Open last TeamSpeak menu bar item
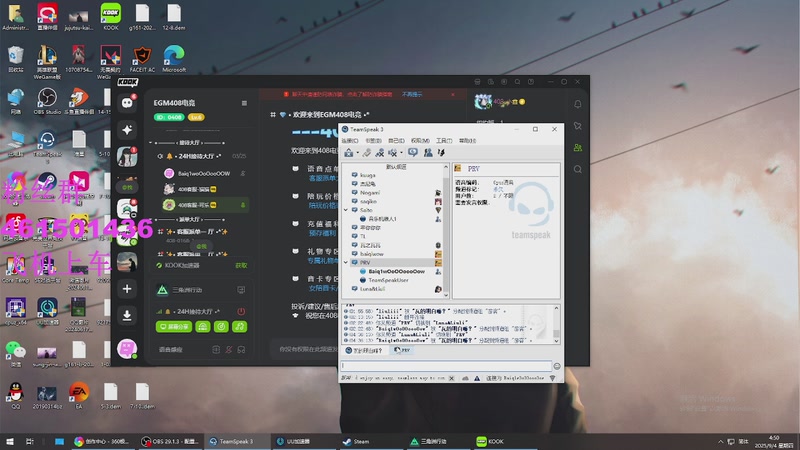The height and width of the screenshot is (450, 800). click(467, 141)
